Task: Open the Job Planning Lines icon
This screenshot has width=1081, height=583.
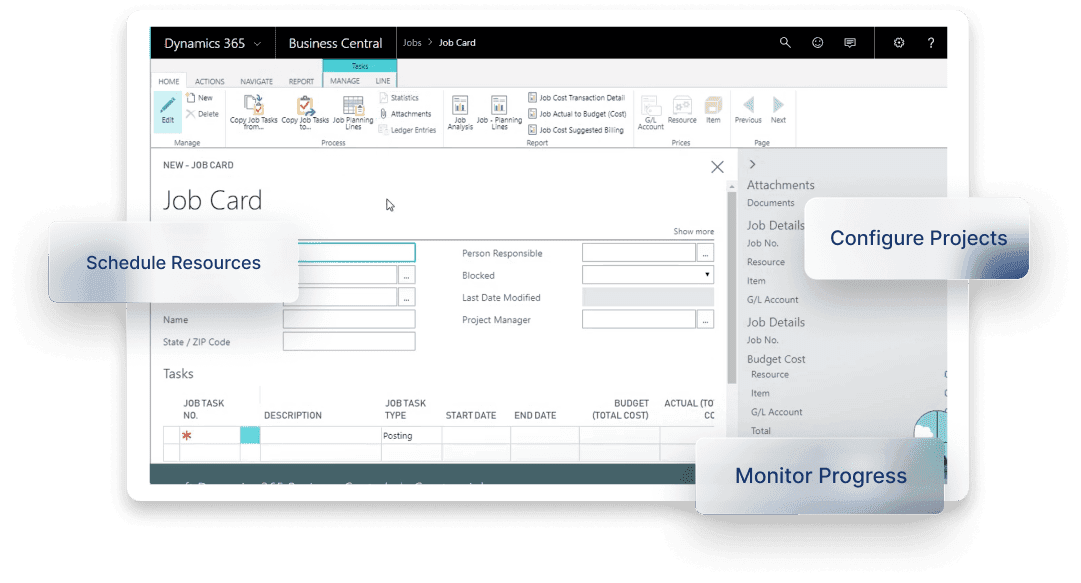Action: click(x=352, y=110)
